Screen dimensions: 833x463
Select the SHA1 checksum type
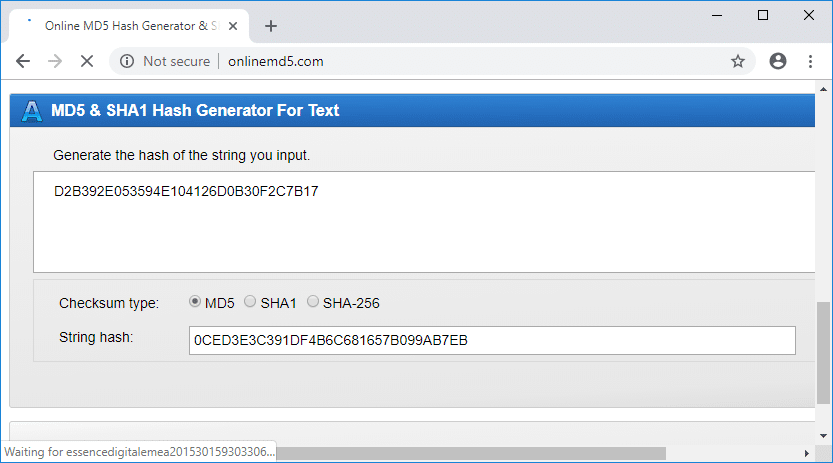pos(250,302)
